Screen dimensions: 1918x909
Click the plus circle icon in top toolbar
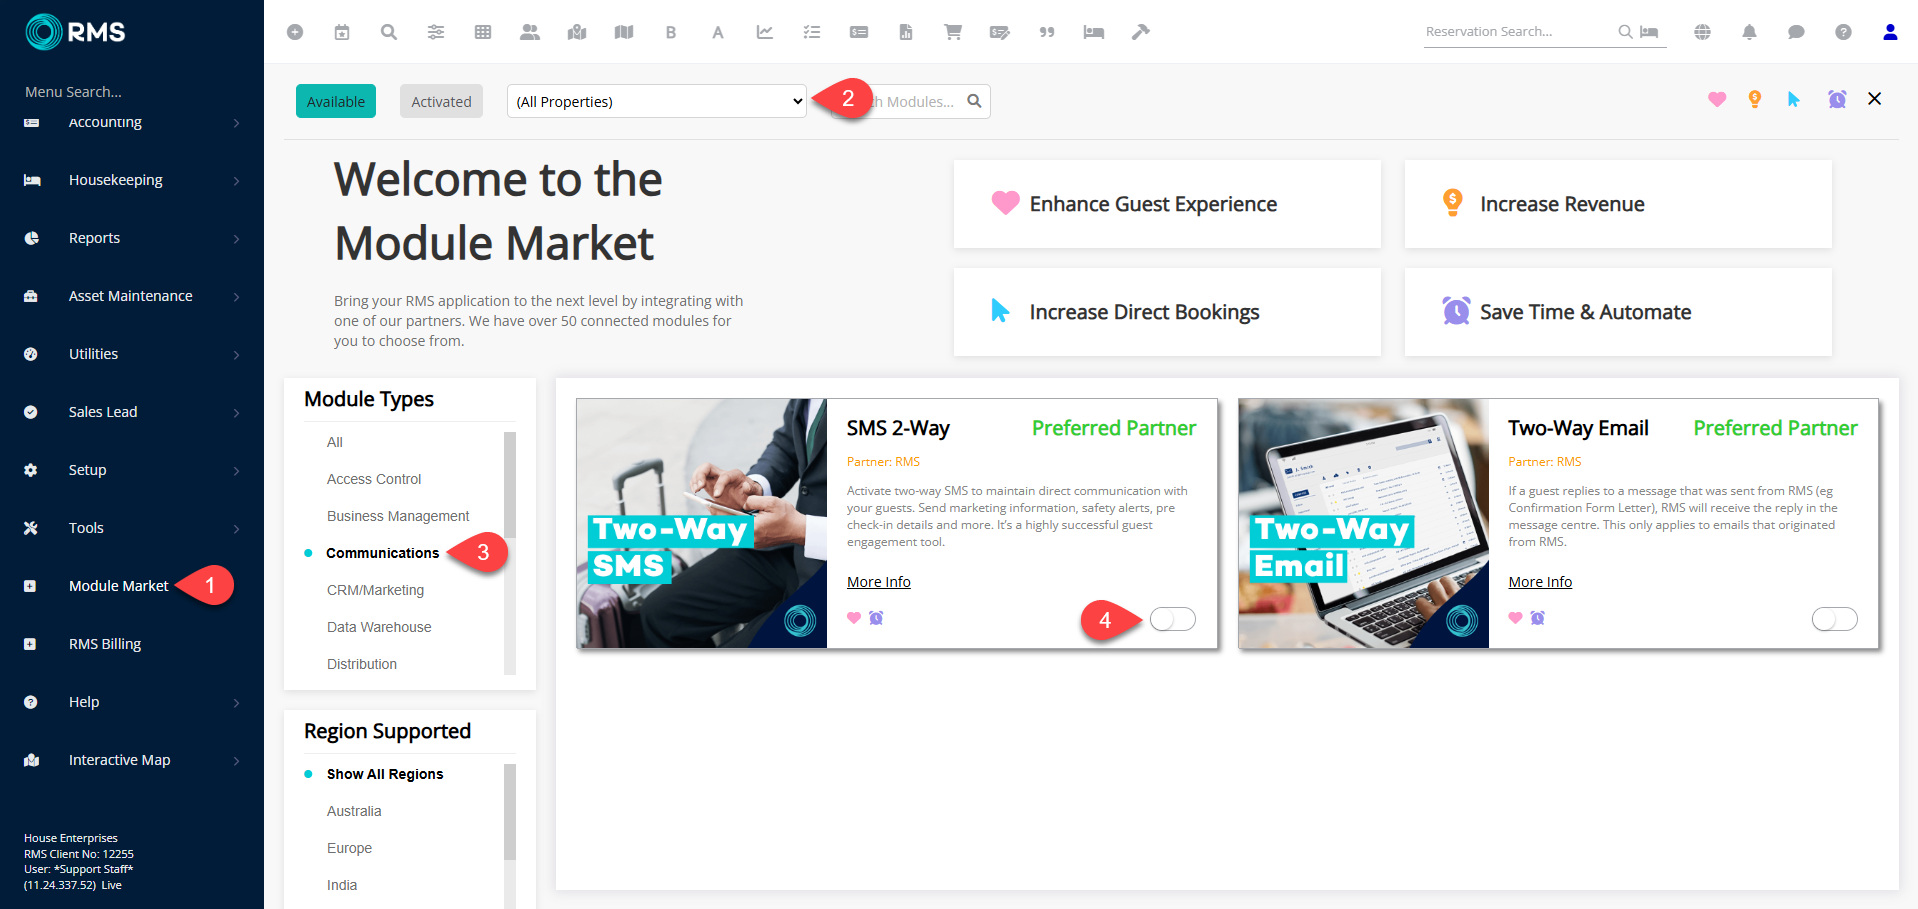point(295,32)
